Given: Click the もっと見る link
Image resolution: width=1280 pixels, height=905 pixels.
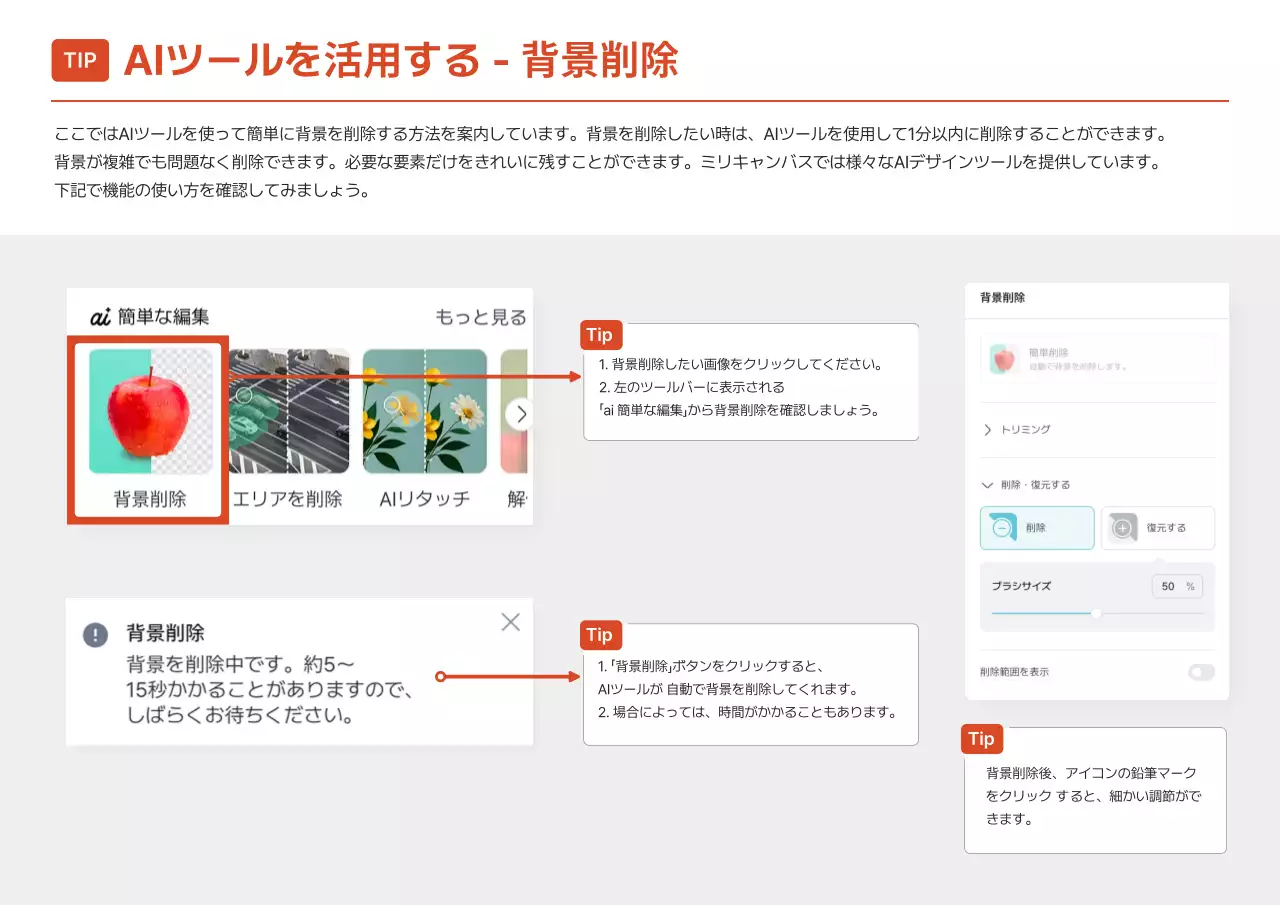Looking at the screenshot, I should pyautogui.click(x=480, y=317).
